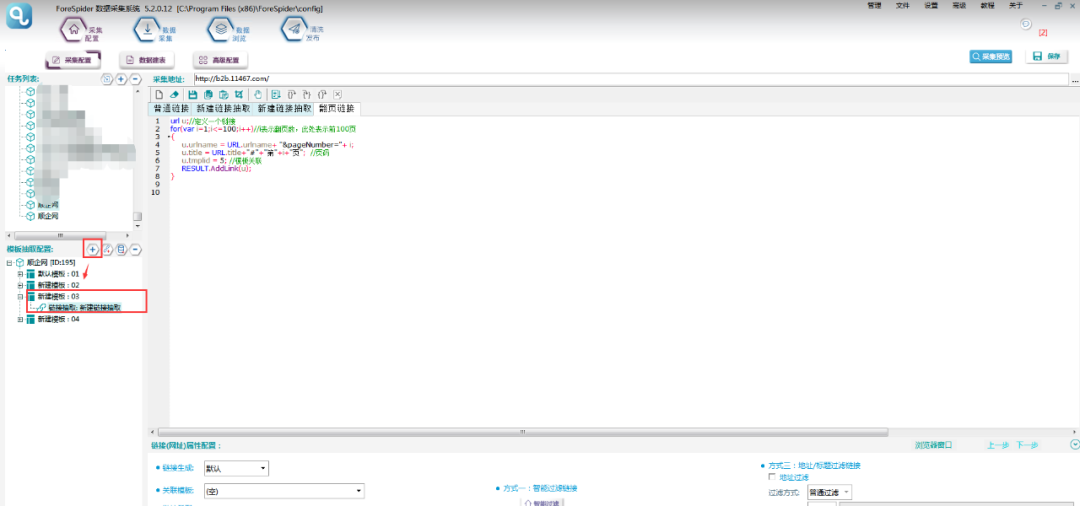Collapse the 顺企网 [ID:195] tree root
This screenshot has width=1080, height=506.
9,263
